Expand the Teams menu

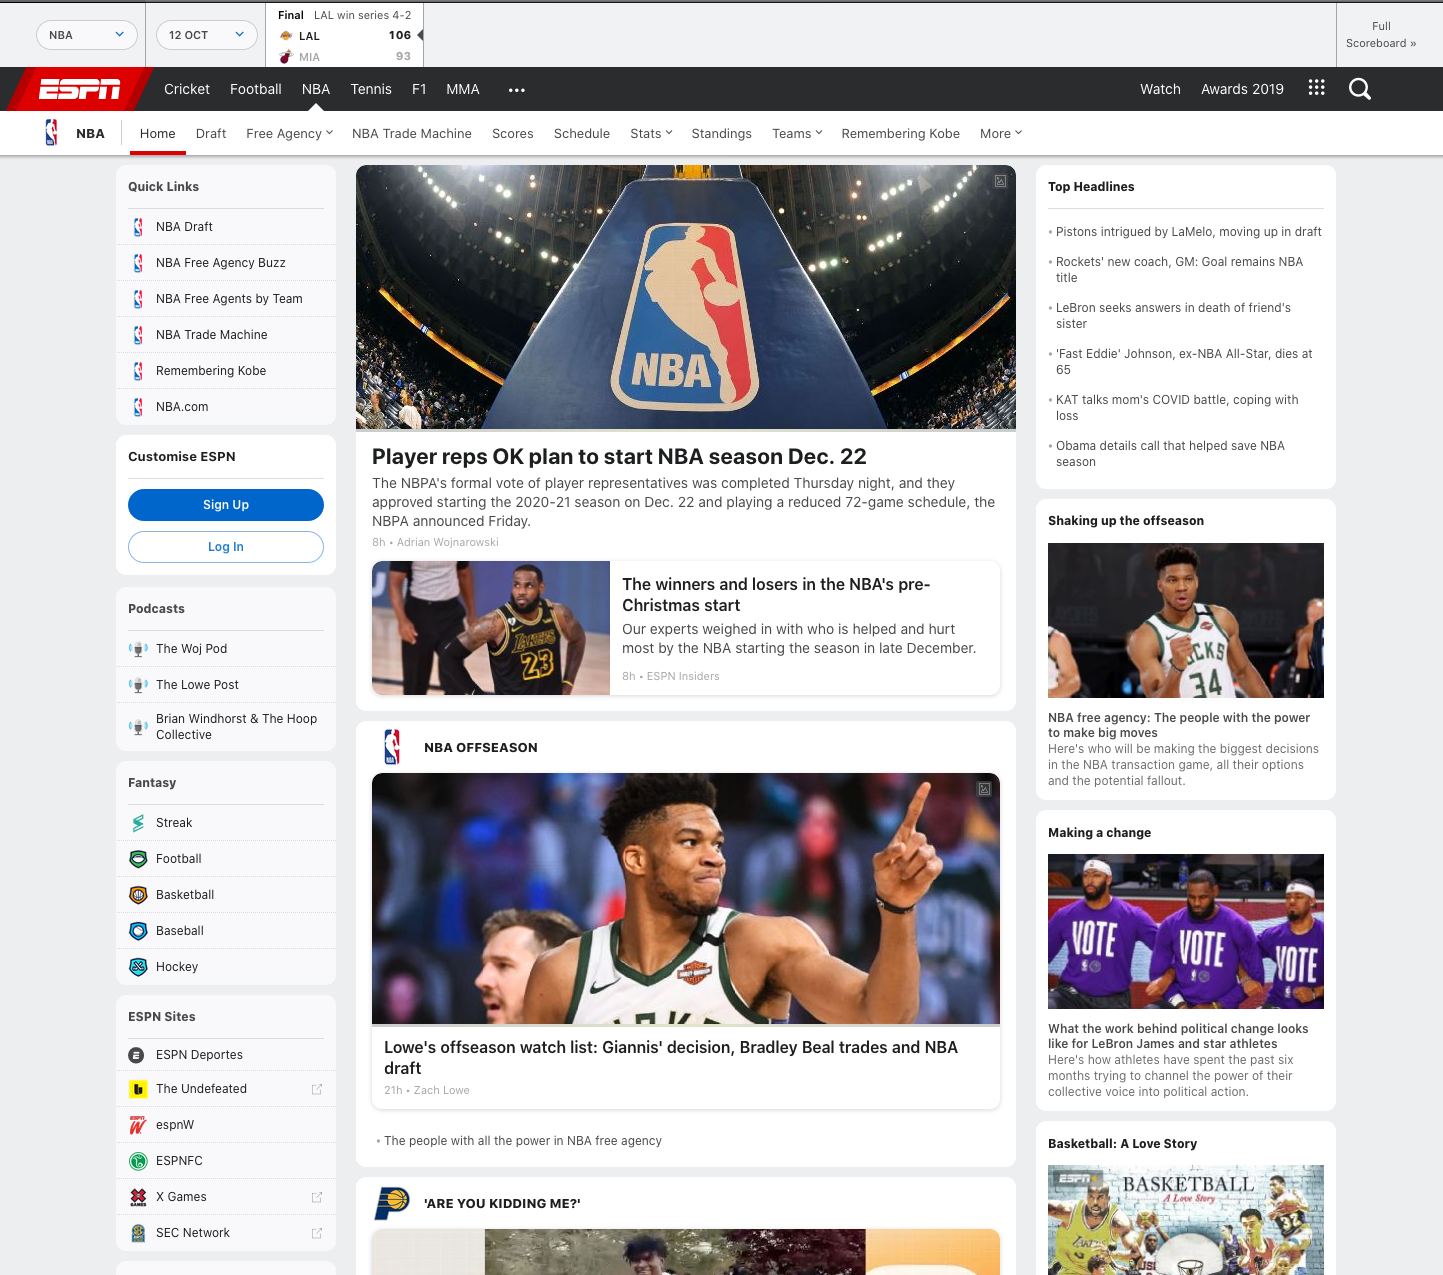click(x=797, y=134)
